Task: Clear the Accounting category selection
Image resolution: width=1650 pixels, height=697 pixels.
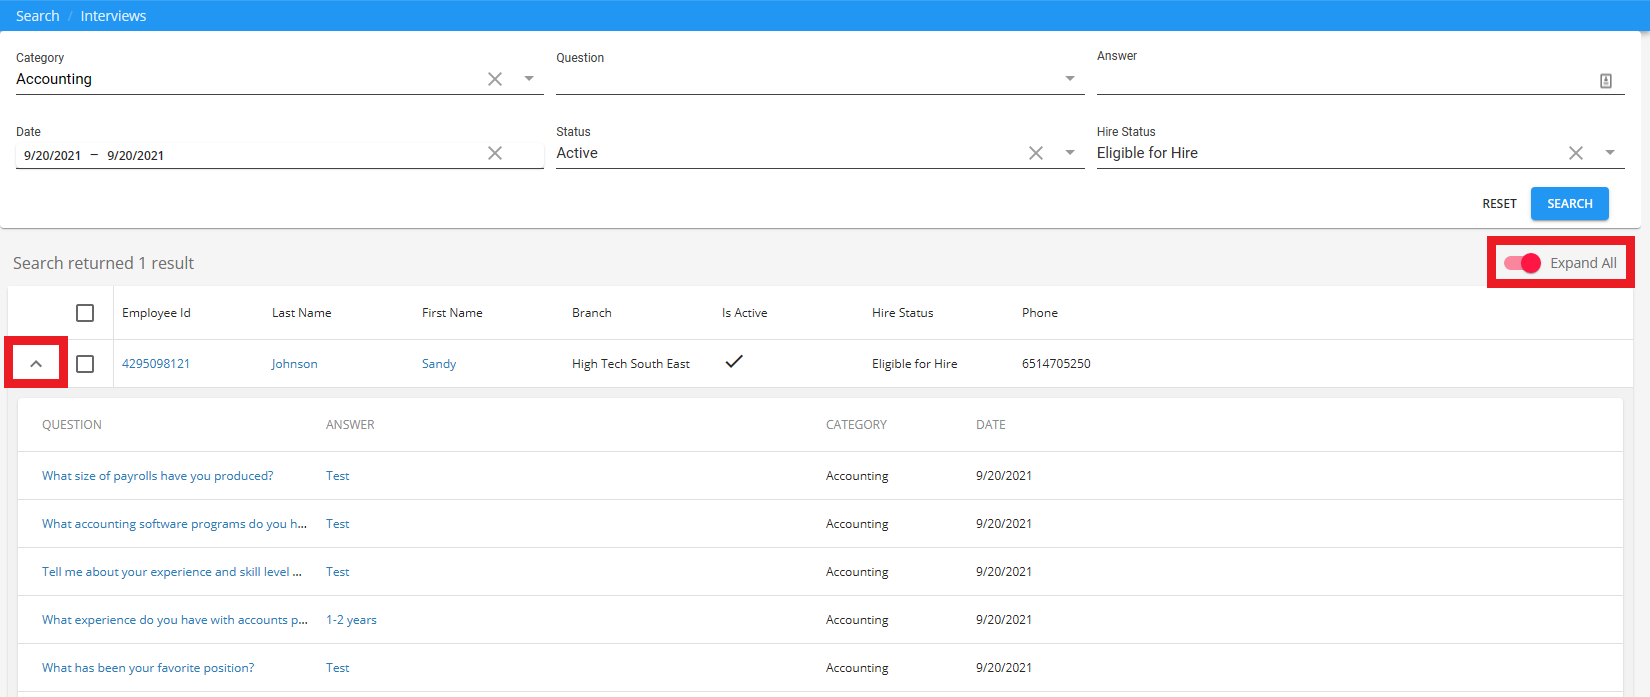Action: point(494,79)
